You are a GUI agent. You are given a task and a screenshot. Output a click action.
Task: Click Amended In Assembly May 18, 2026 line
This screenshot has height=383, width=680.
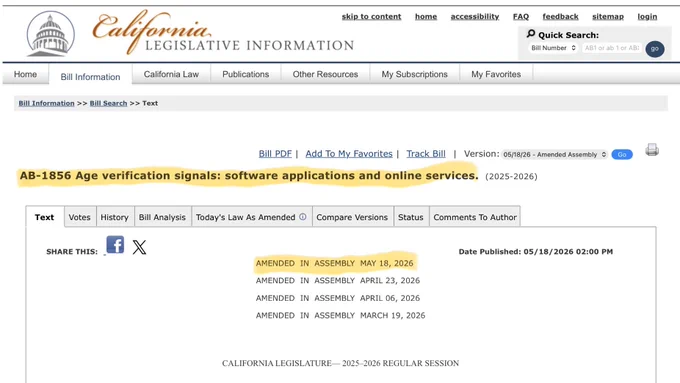pos(334,263)
